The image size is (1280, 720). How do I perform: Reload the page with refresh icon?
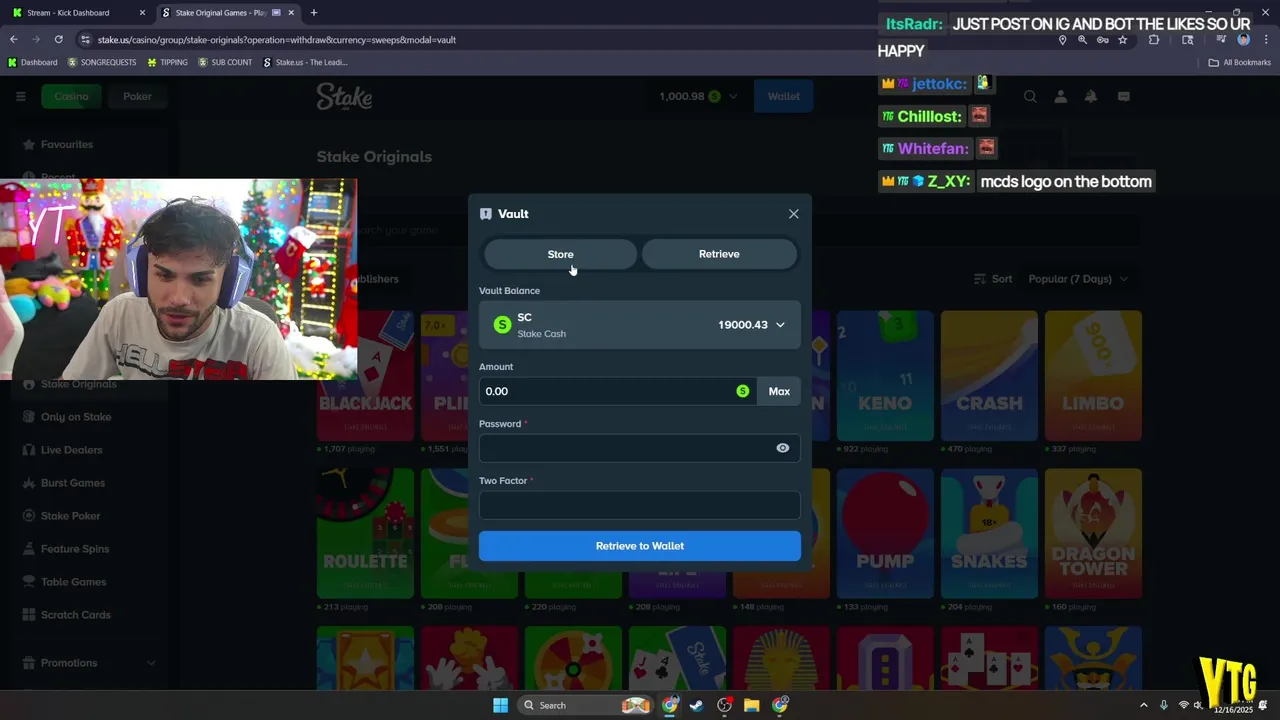pyautogui.click(x=59, y=40)
